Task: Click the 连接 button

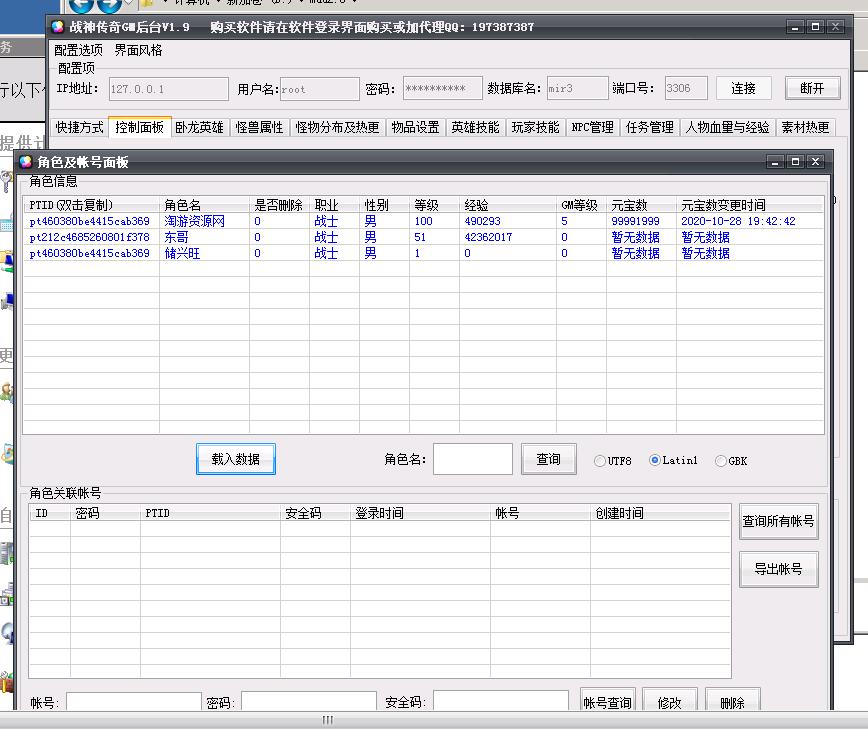Action: (x=743, y=88)
